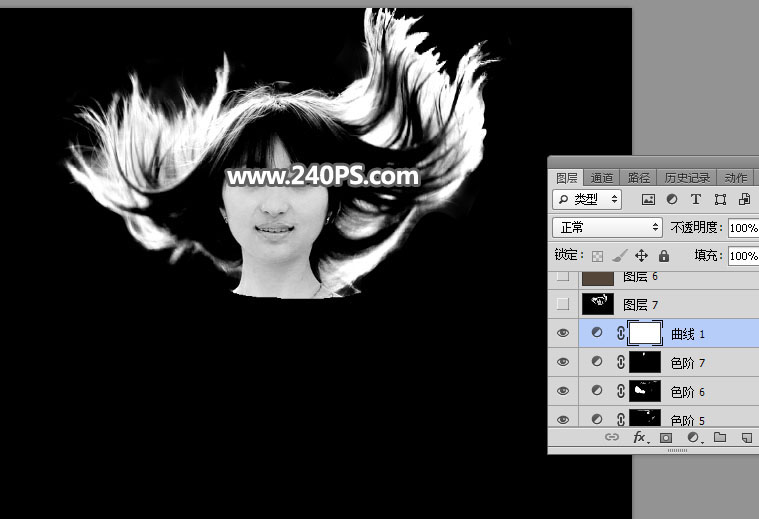Click the pixel layer filter icon
The height and width of the screenshot is (519, 759).
[648, 200]
